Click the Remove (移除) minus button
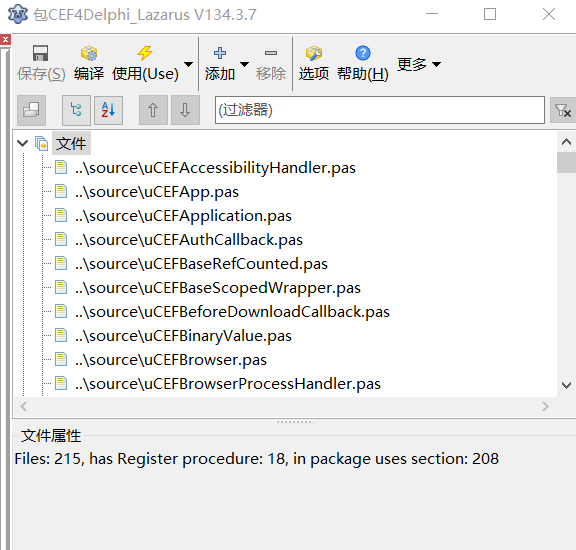Viewport: 576px width, 550px height. (271, 63)
